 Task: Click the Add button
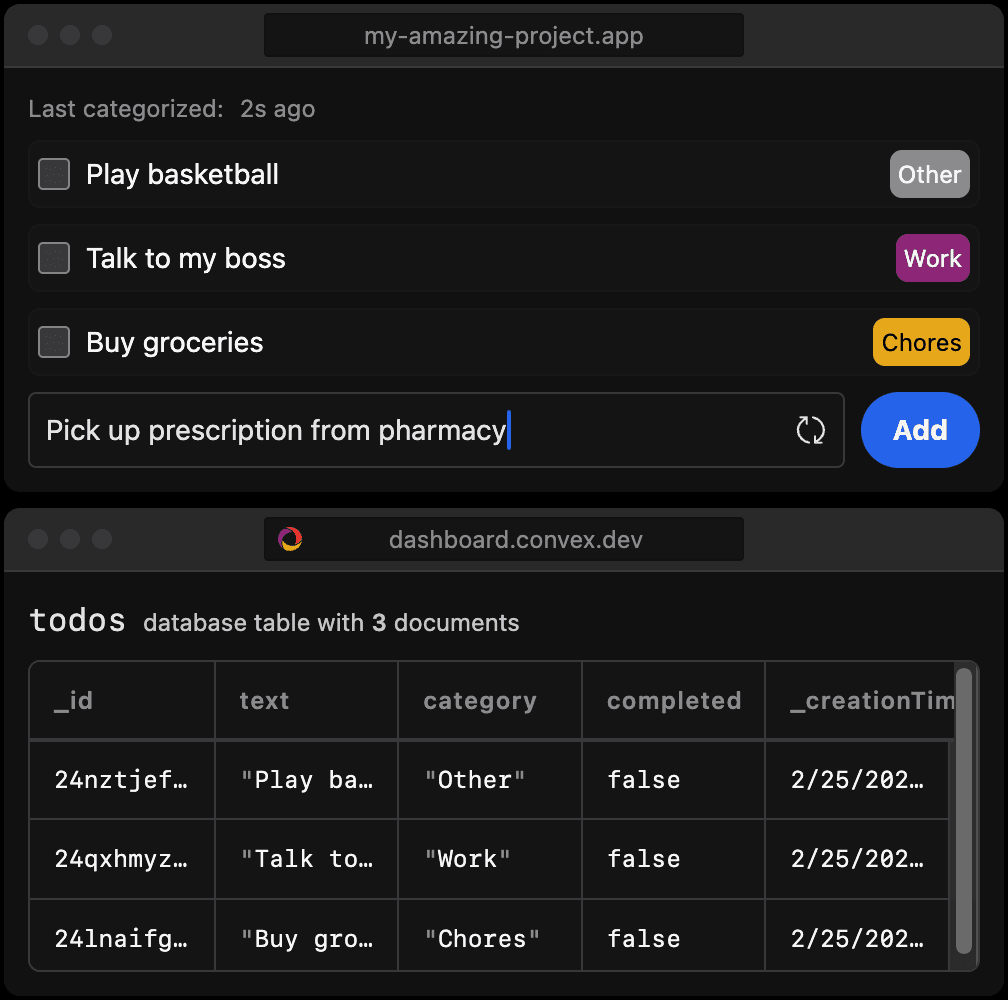tap(920, 430)
